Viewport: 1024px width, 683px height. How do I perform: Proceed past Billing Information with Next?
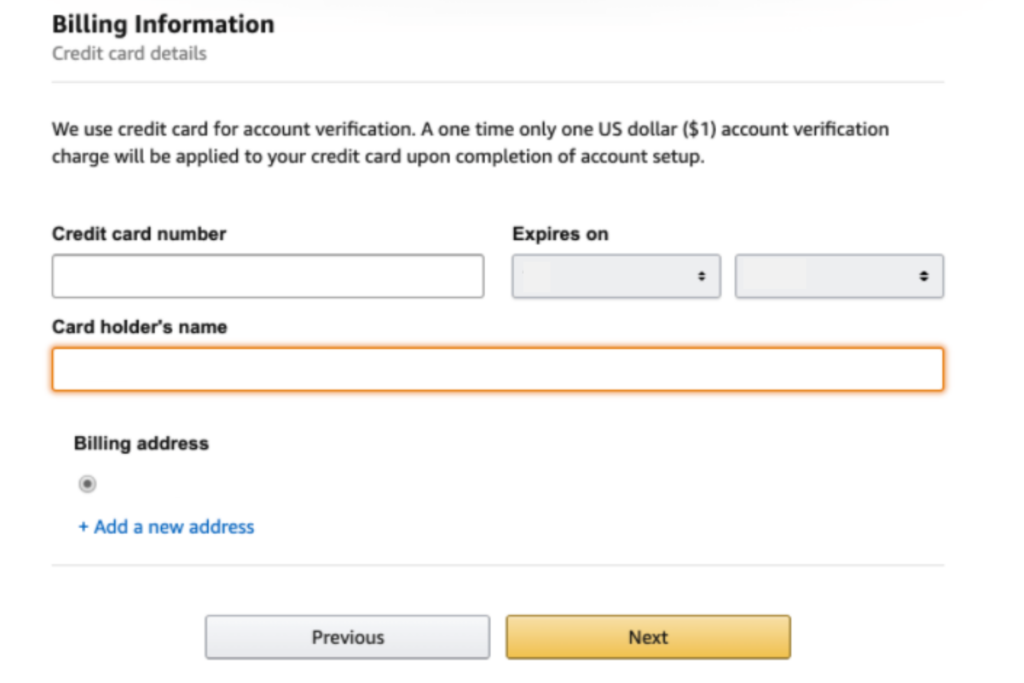(x=647, y=637)
